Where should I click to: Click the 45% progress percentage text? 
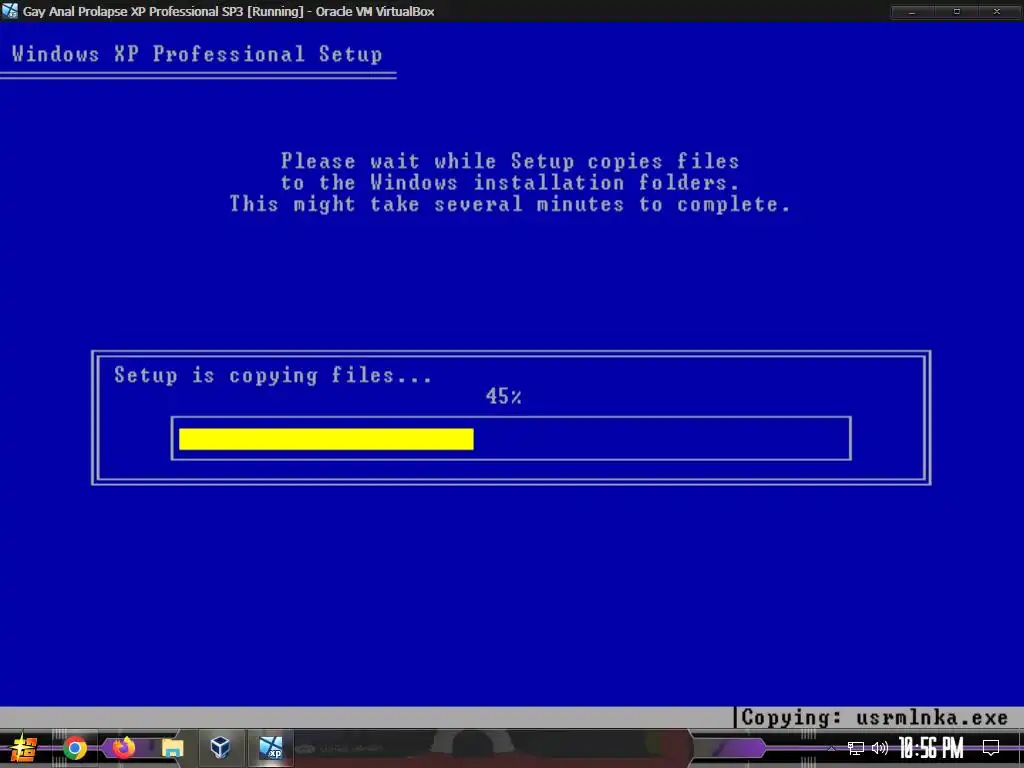point(504,396)
